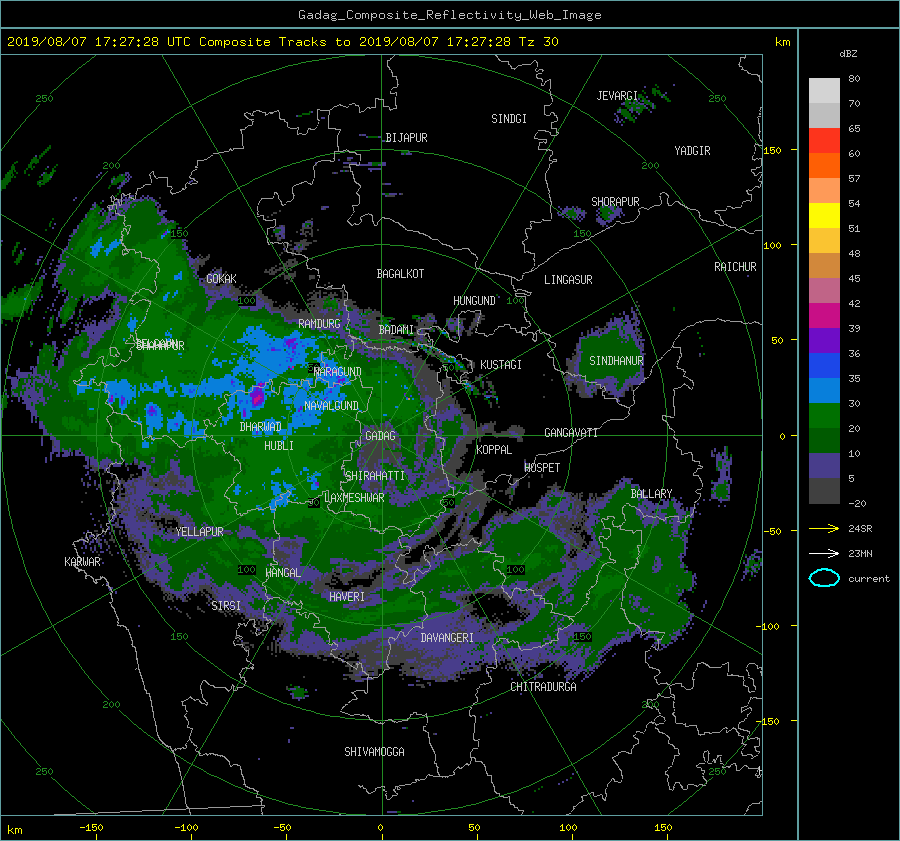Select the magenta 39 dBZ color swatch

pos(824,316)
